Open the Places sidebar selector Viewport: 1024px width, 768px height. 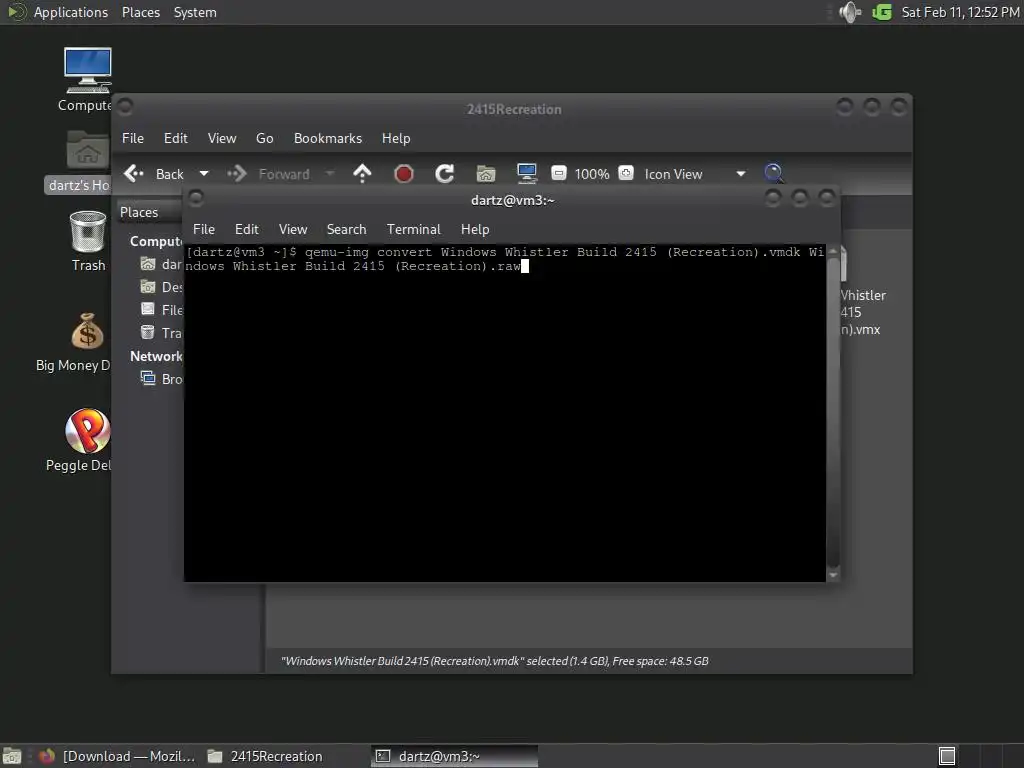coord(150,212)
